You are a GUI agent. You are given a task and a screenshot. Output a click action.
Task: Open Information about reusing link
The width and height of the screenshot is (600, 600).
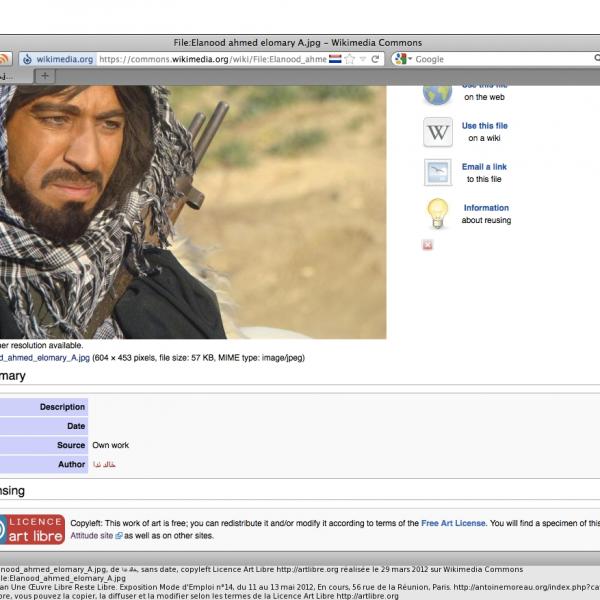[x=486, y=208]
